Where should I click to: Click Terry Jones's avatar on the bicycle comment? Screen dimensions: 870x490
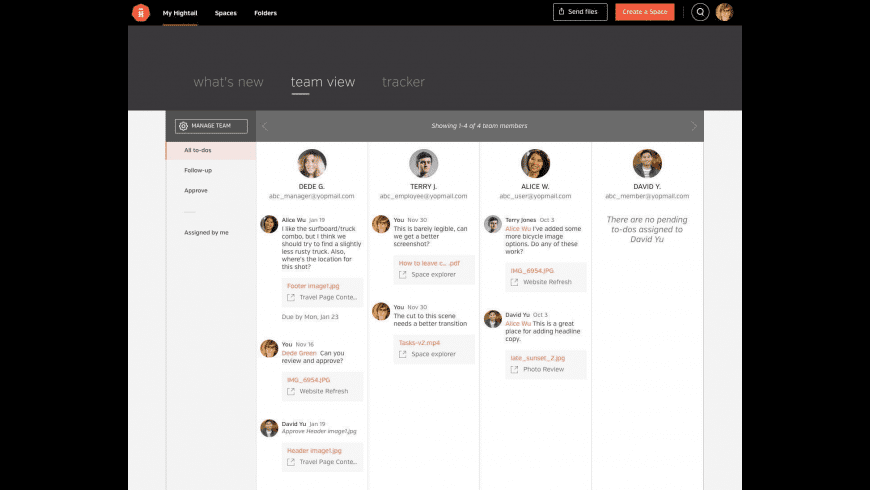(x=493, y=224)
